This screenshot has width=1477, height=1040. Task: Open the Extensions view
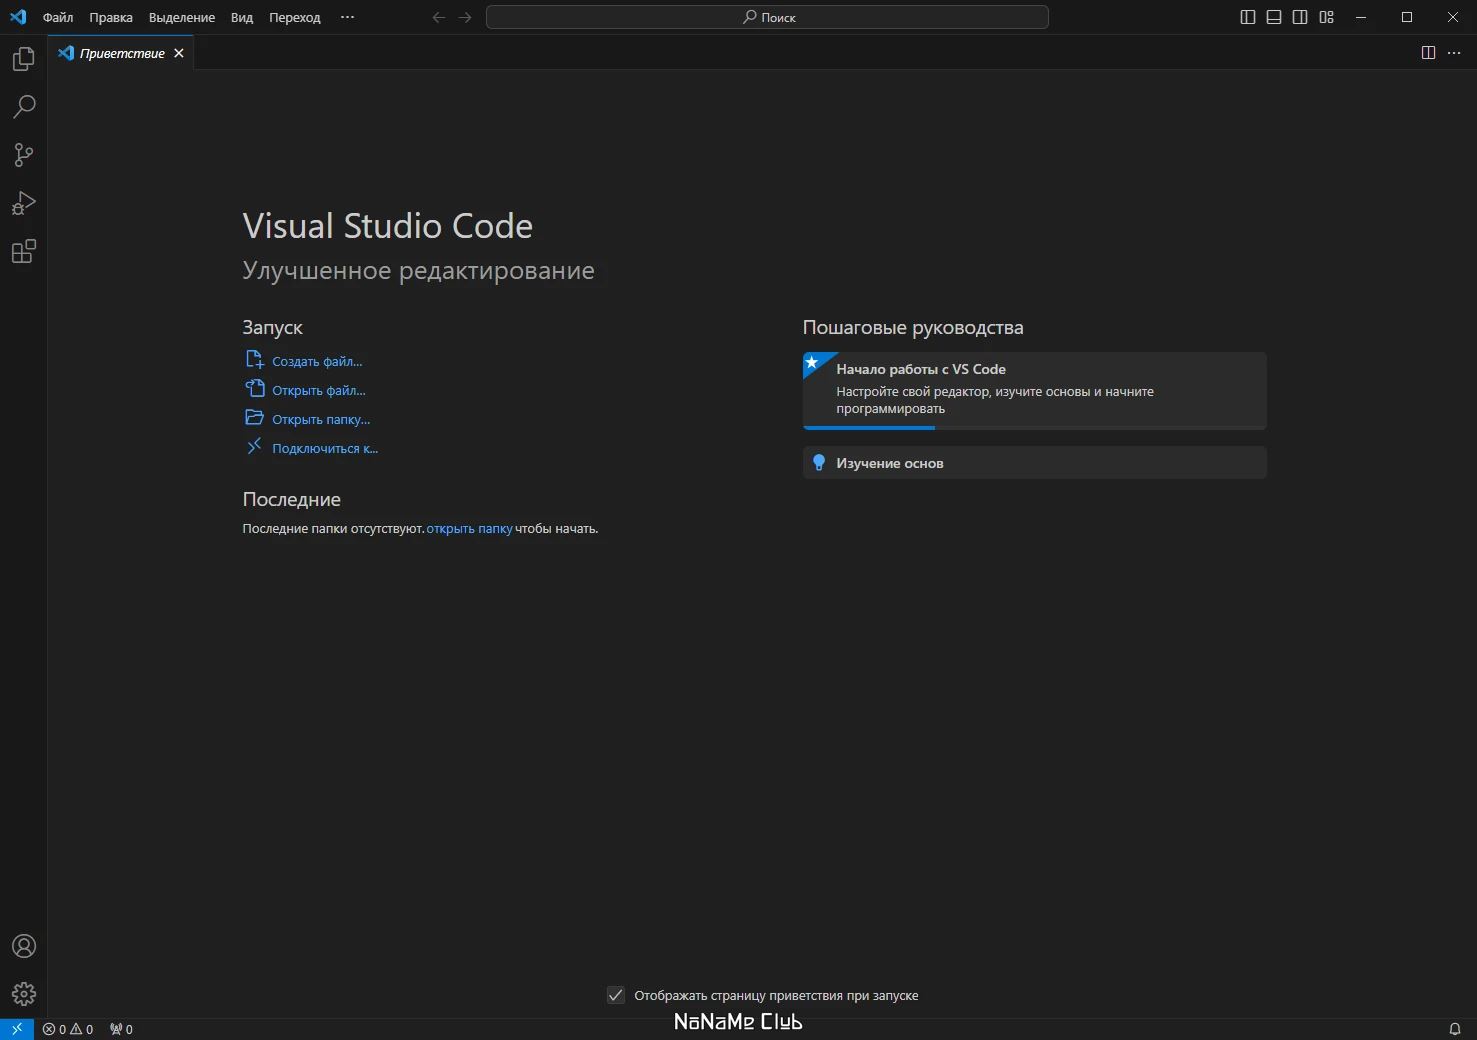click(23, 251)
